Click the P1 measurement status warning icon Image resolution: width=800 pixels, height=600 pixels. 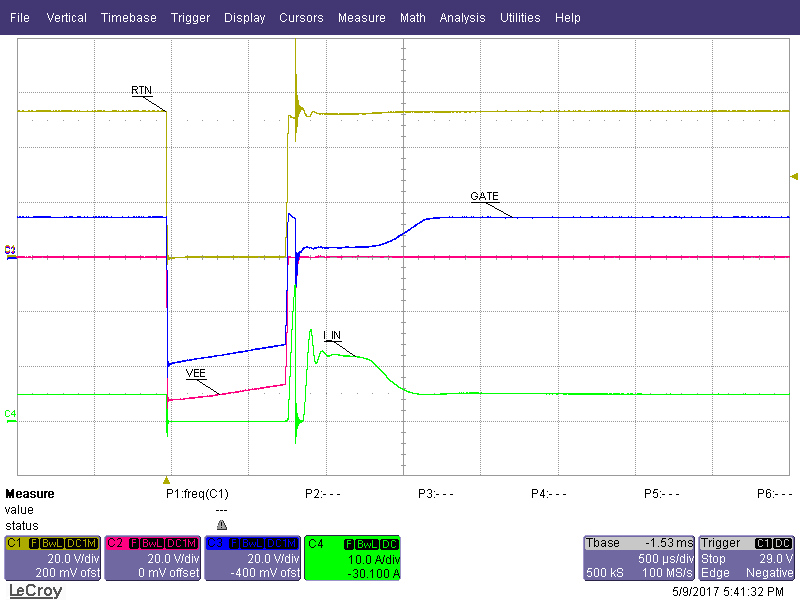click(222, 525)
